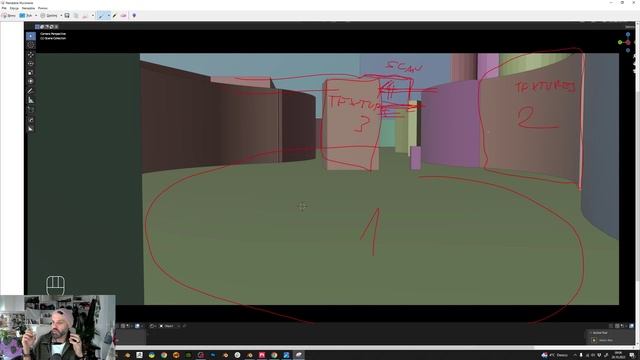Open the Edycja menu
Viewport: 640px width, 360px height.
tap(14, 8)
